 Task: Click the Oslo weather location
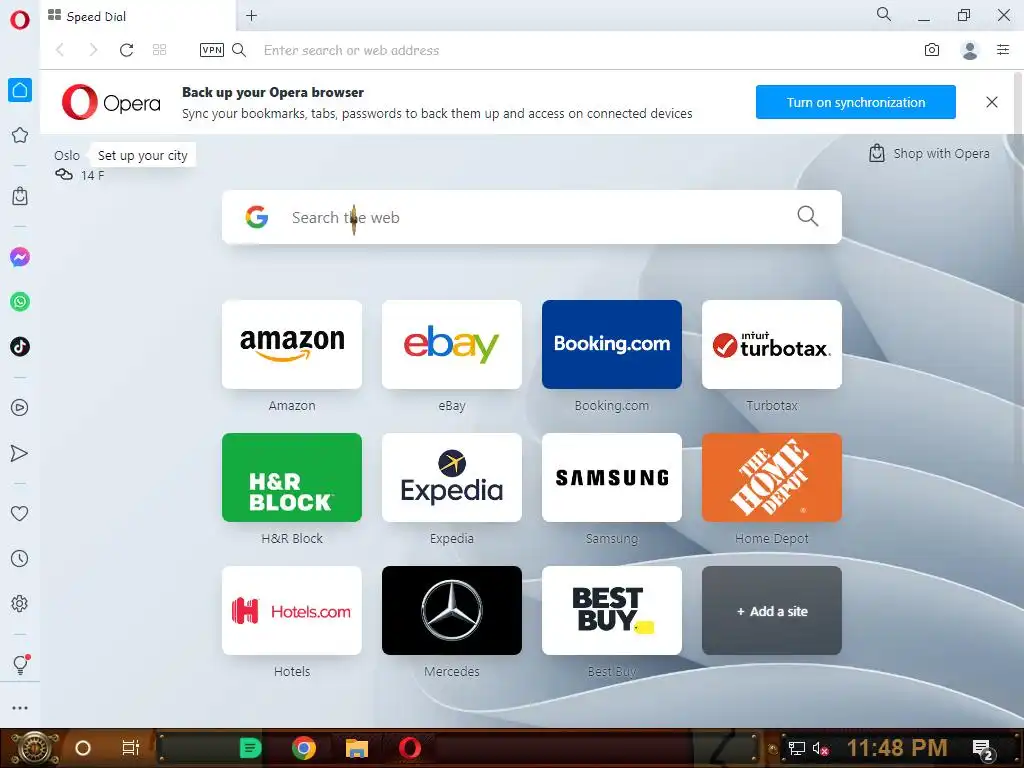(67, 155)
